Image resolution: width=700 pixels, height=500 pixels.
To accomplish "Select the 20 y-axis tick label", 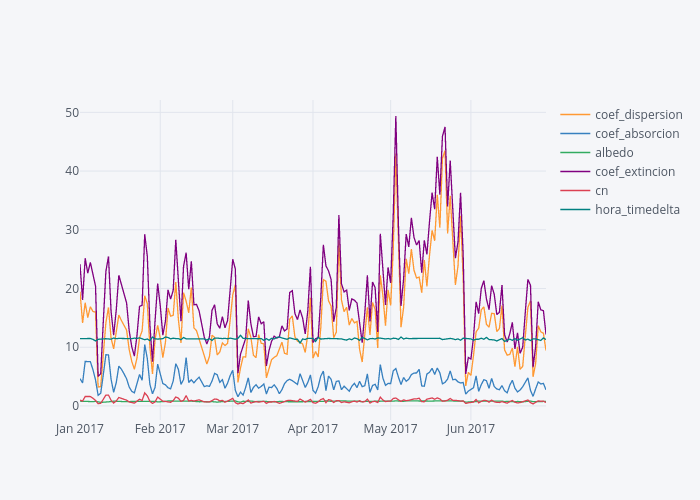I will (x=72, y=288).
